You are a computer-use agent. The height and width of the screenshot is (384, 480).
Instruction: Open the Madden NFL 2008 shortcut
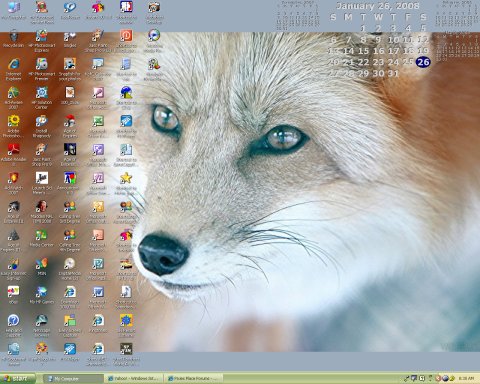pos(42,211)
